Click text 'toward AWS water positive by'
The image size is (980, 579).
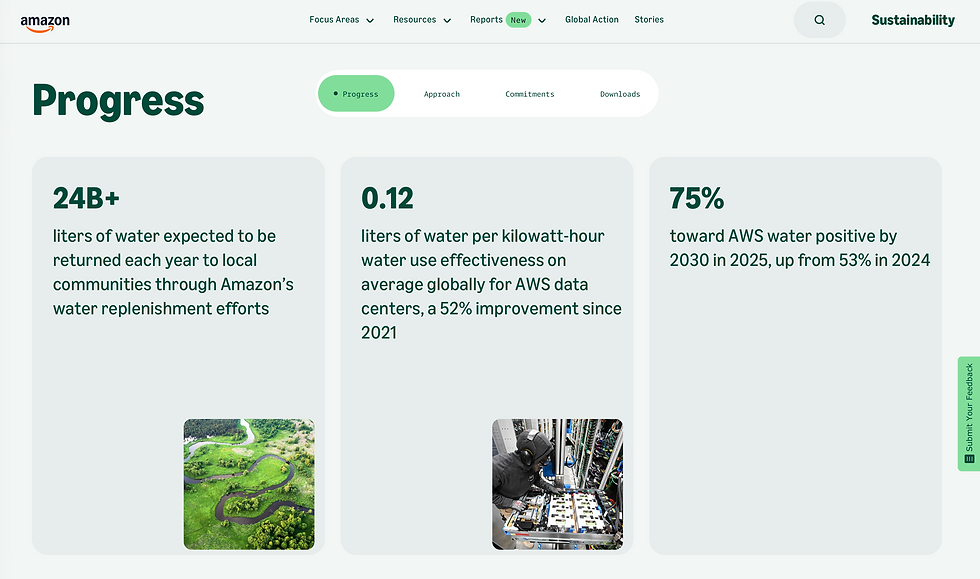(783, 236)
